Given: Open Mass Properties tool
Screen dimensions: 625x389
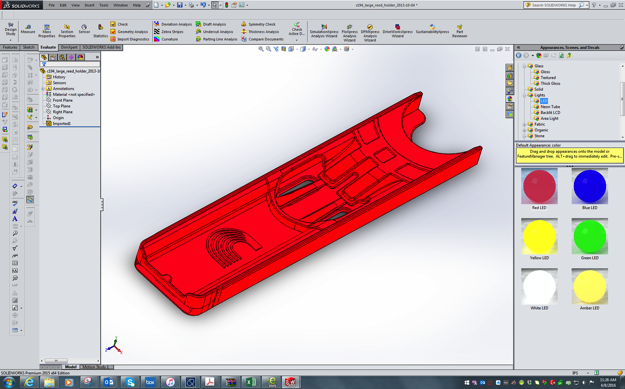Looking at the screenshot, I should [47, 31].
